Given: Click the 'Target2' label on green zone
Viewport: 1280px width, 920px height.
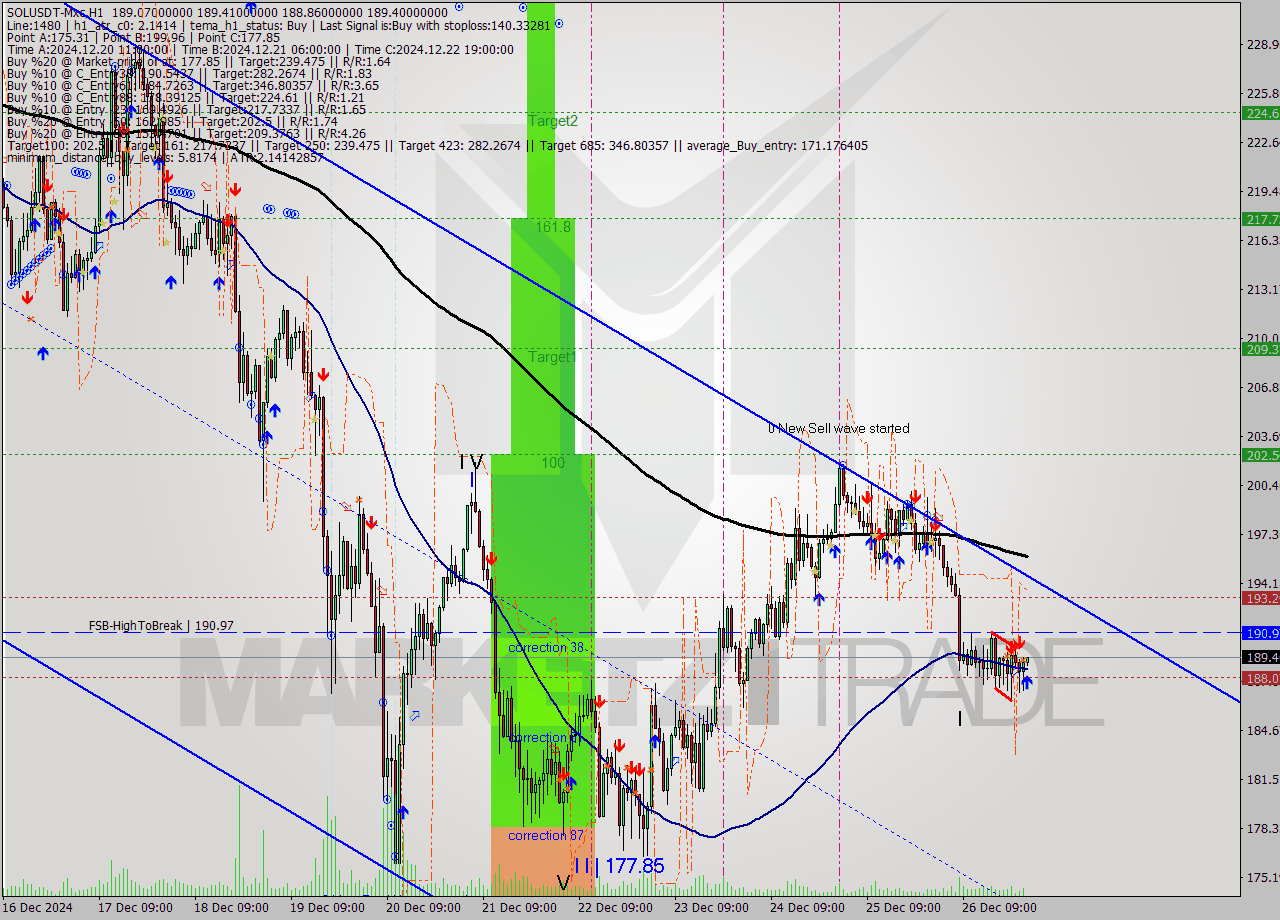Looking at the screenshot, I should click(x=553, y=121).
